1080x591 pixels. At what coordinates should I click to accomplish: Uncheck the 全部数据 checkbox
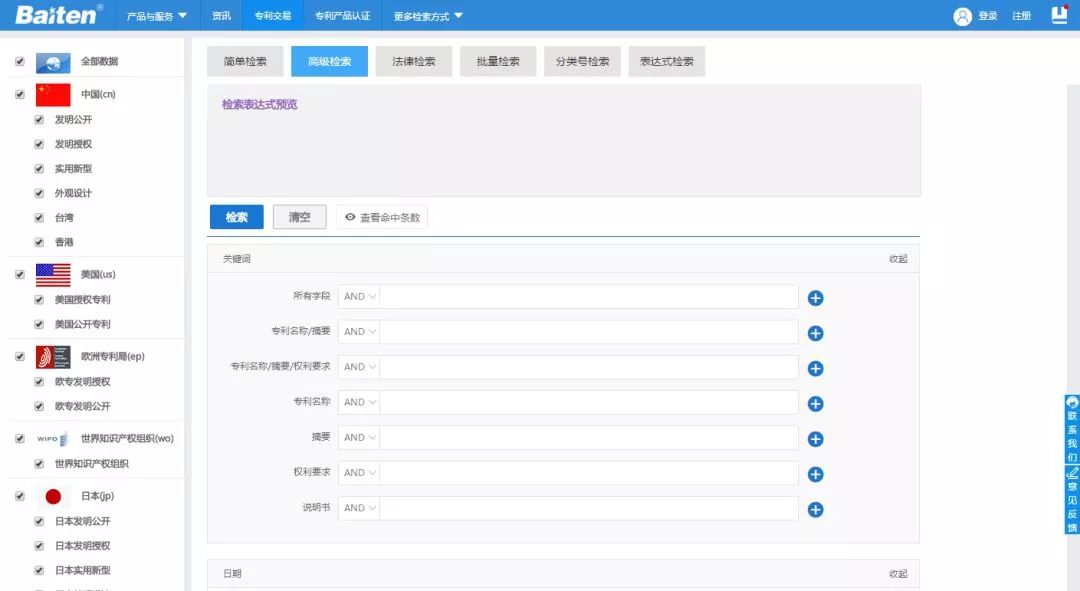pos(20,62)
